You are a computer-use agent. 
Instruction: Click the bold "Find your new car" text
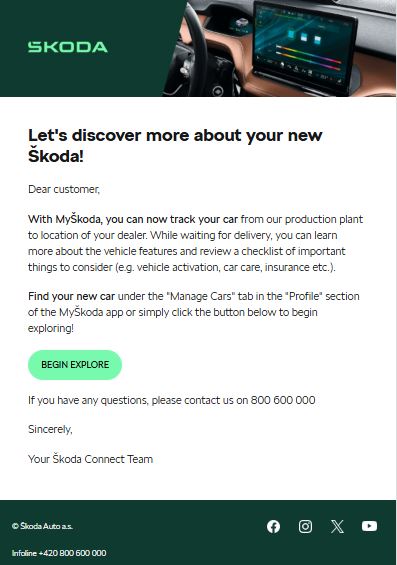tap(71, 296)
